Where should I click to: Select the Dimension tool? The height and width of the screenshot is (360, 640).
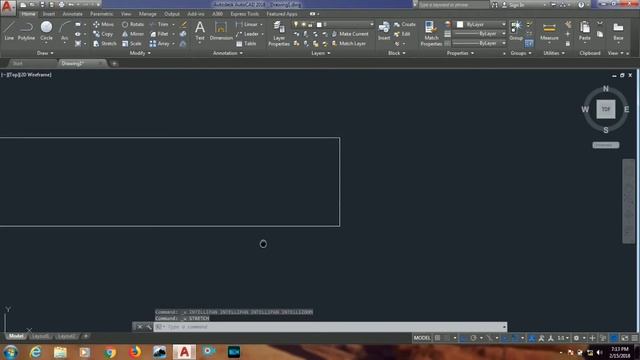(x=221, y=31)
